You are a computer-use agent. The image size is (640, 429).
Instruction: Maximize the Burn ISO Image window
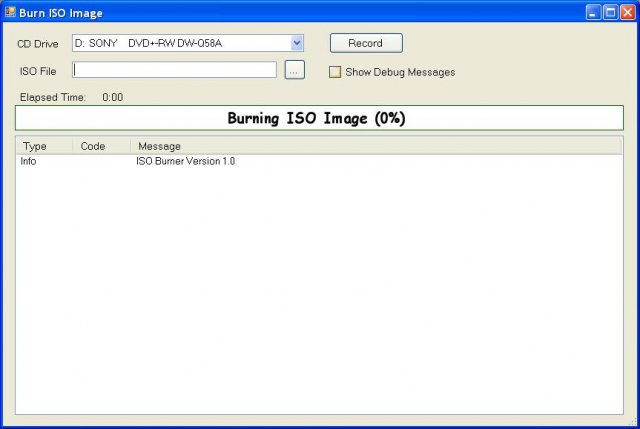point(611,13)
